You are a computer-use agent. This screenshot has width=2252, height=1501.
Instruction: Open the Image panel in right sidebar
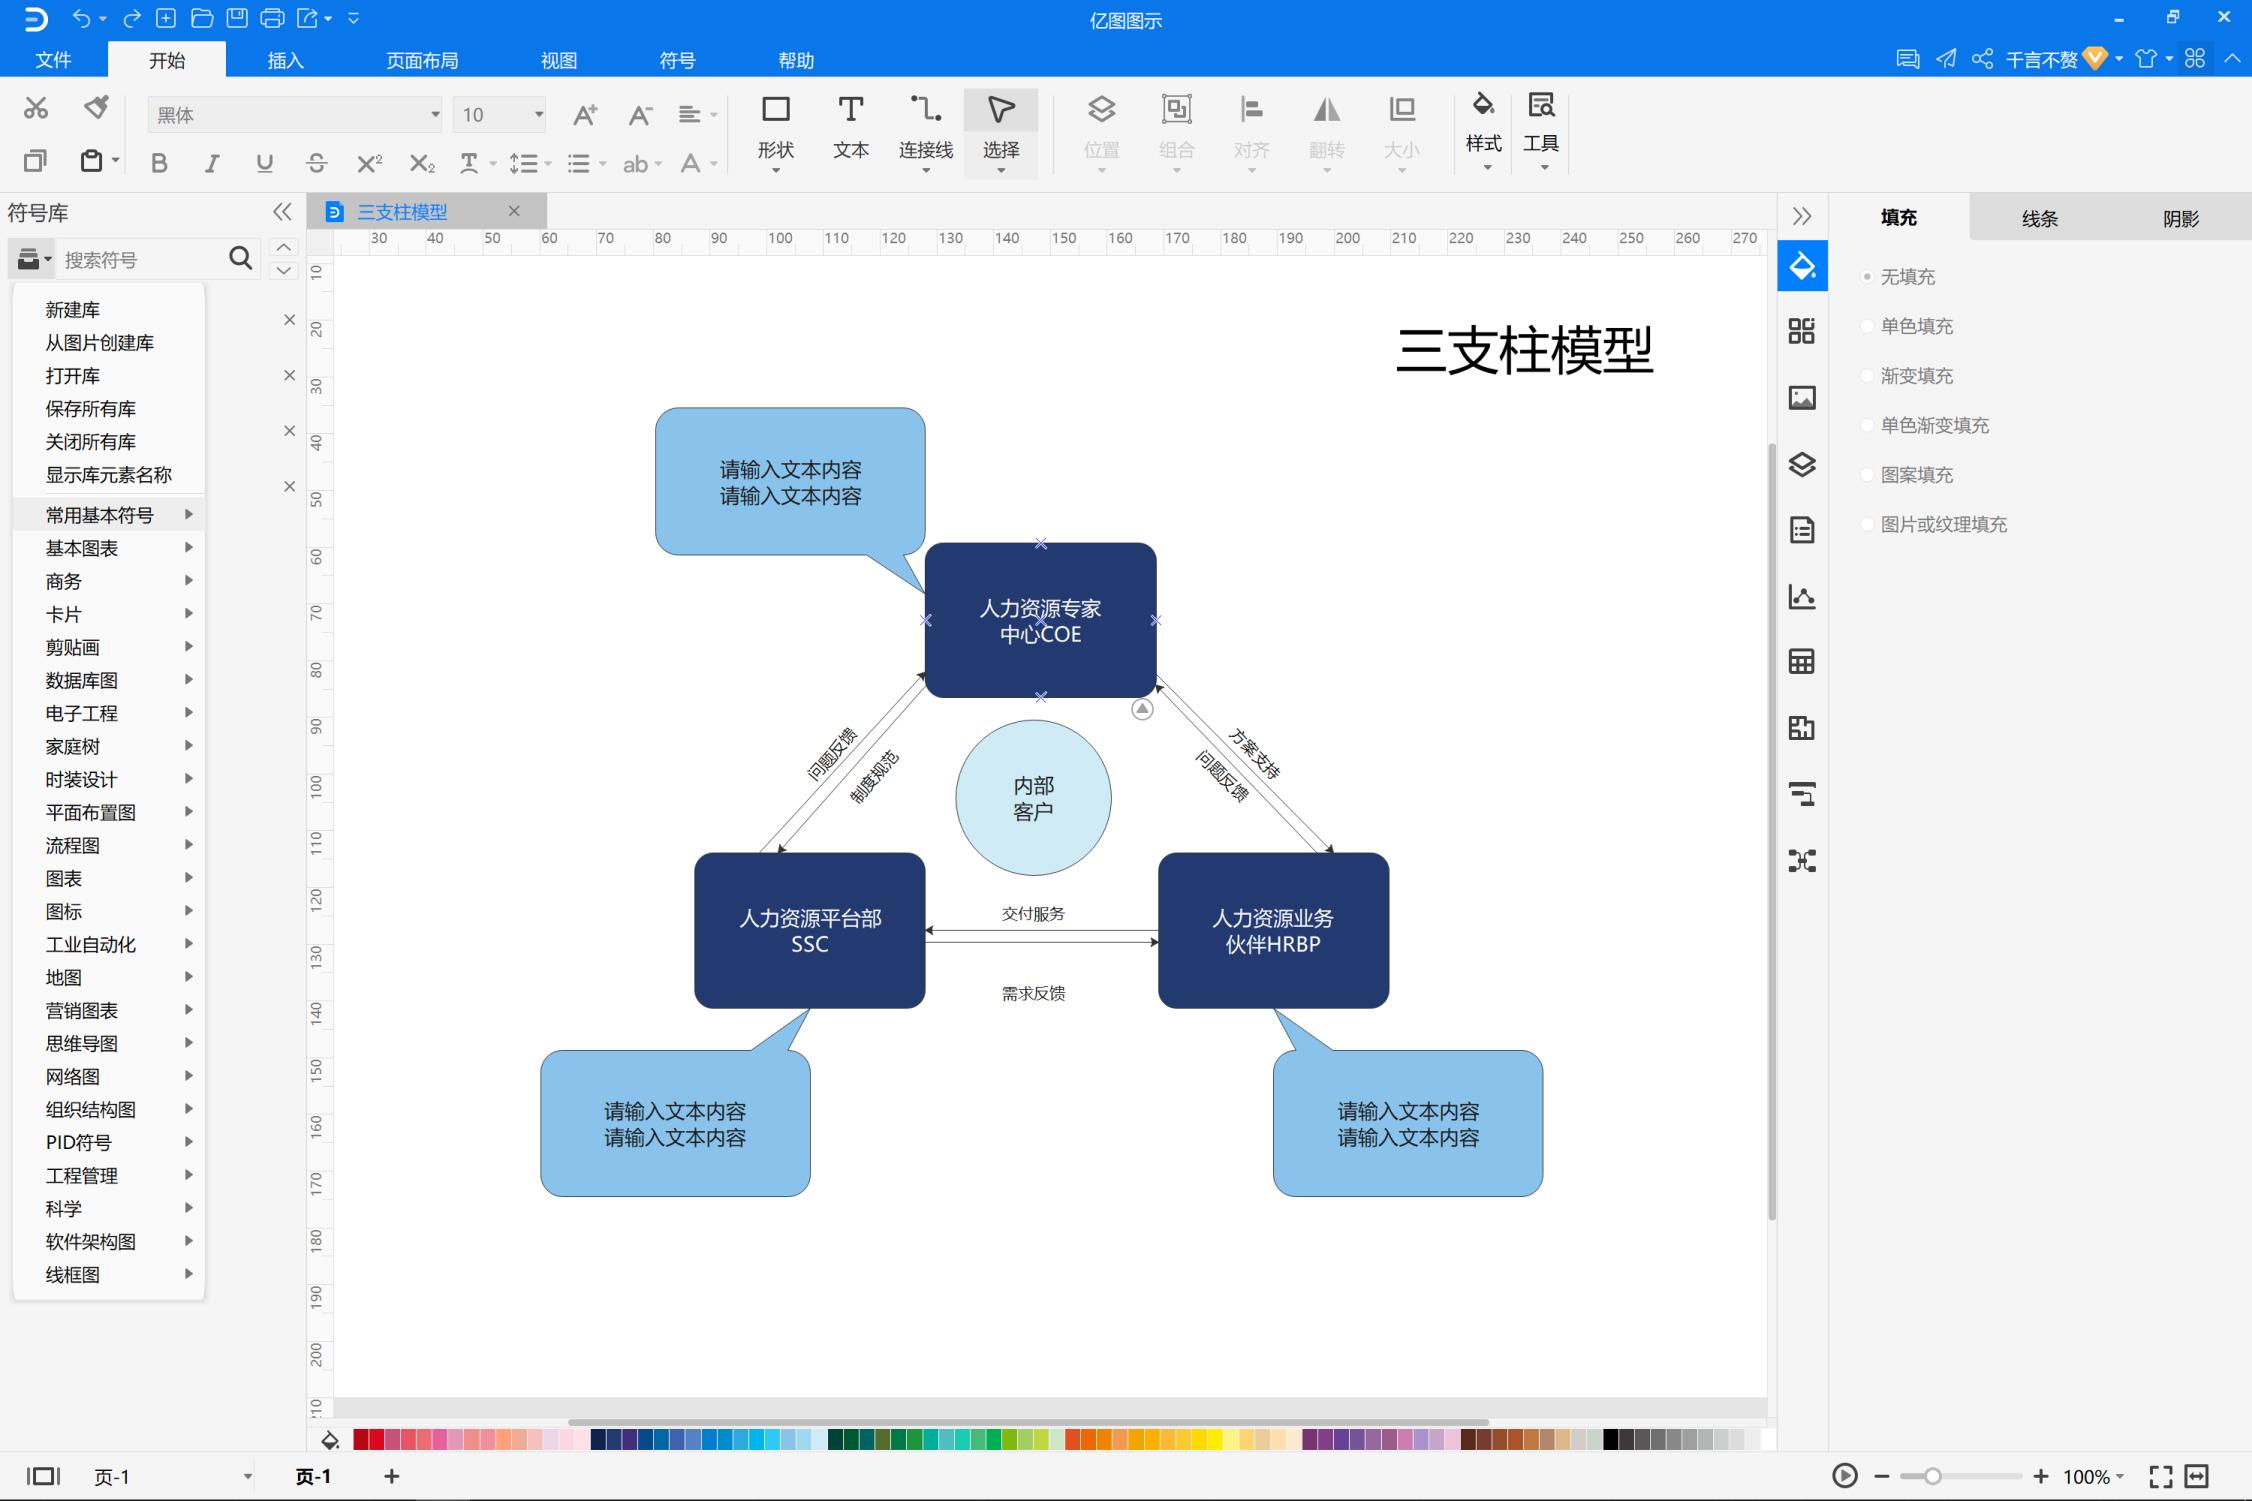click(1802, 398)
